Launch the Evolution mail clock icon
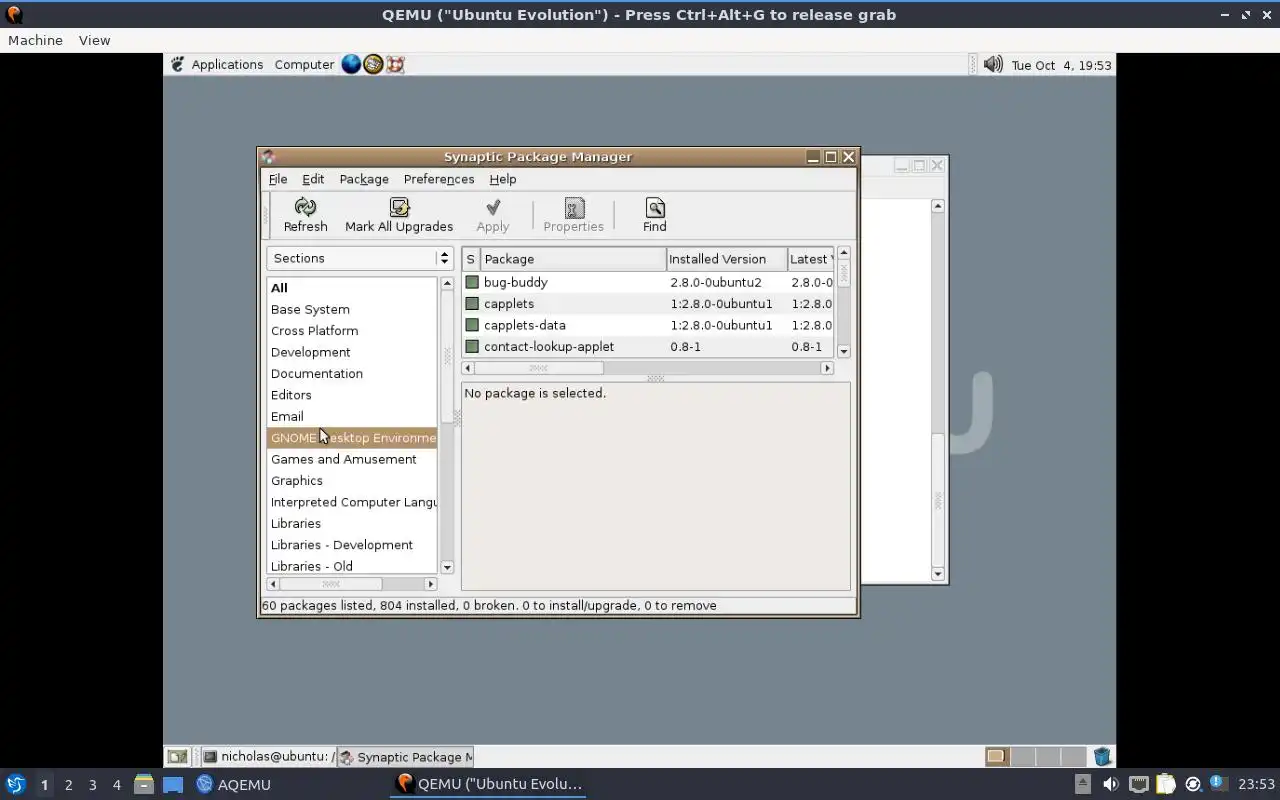The height and width of the screenshot is (800, 1280). (373, 64)
